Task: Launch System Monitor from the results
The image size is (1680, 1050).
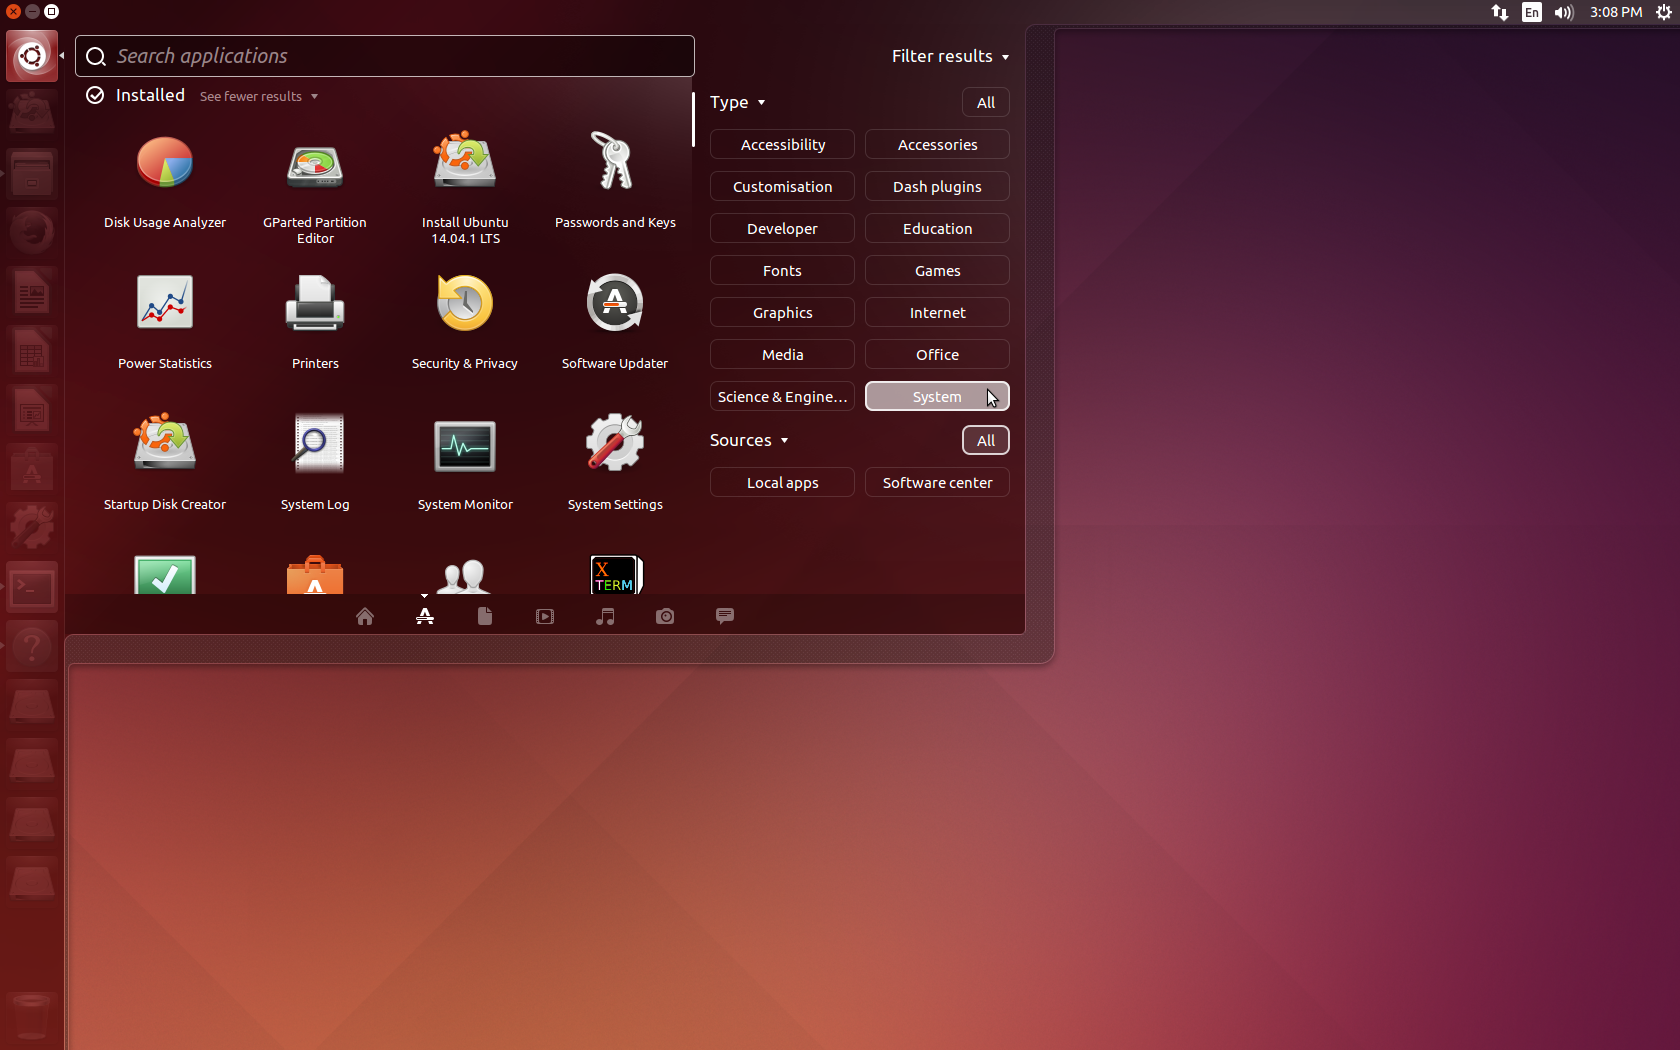Action: pyautogui.click(x=464, y=447)
